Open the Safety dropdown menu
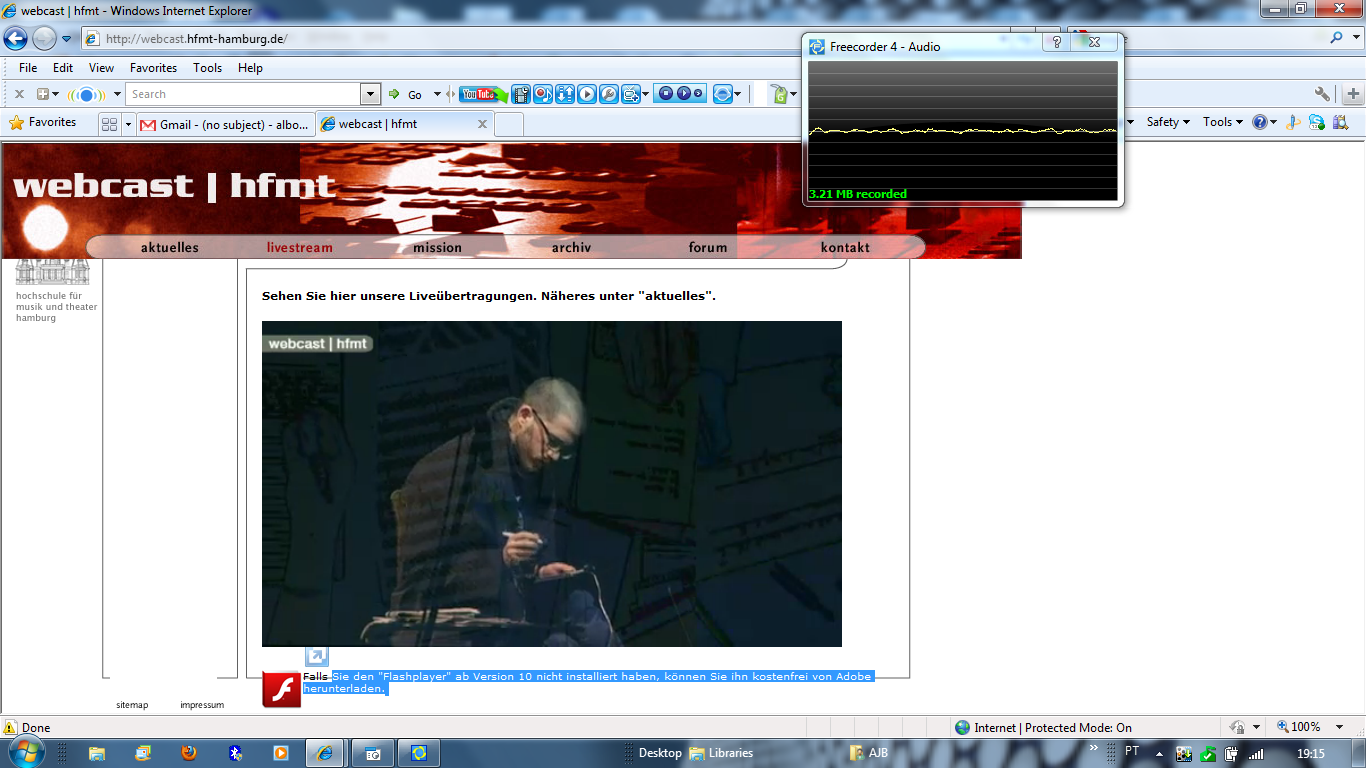The height and width of the screenshot is (768, 1366). coord(1167,122)
